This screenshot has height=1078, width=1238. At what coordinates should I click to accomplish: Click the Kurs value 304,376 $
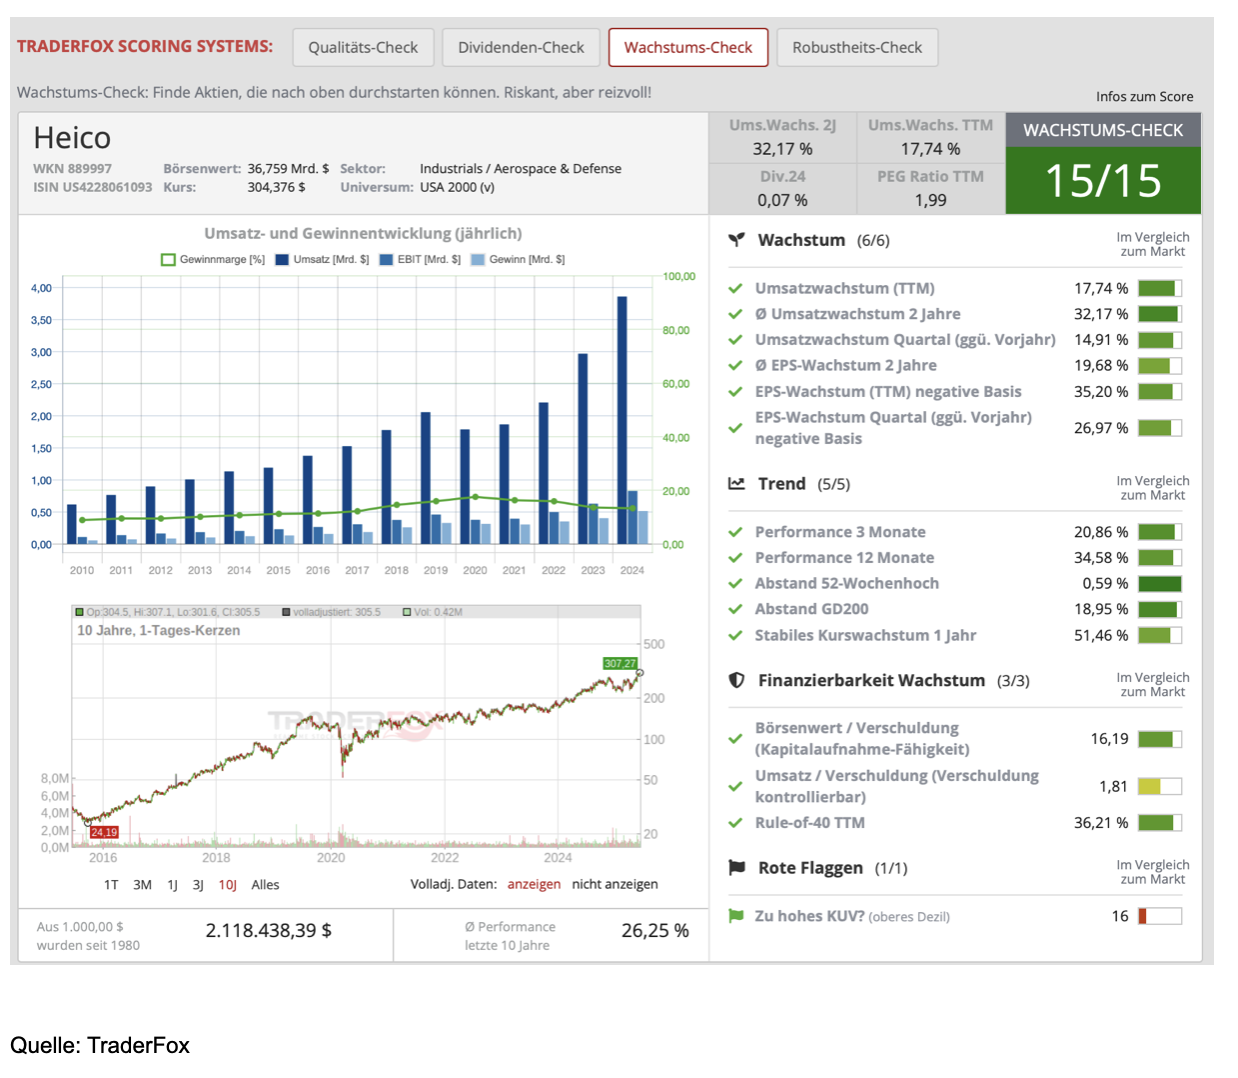coord(277,187)
